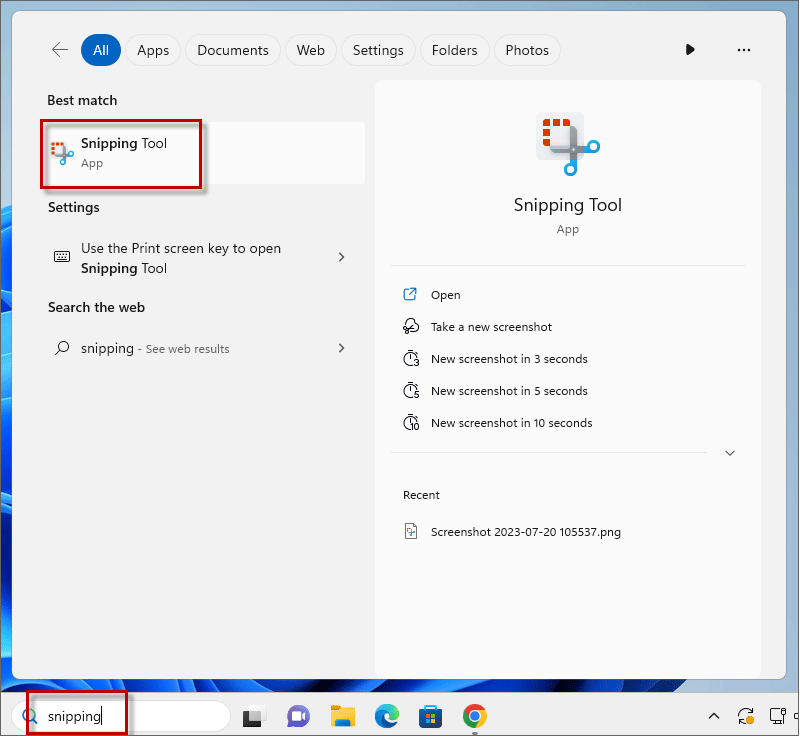Click the taskbar search magnifier icon
This screenshot has width=800, height=736.
[30, 716]
